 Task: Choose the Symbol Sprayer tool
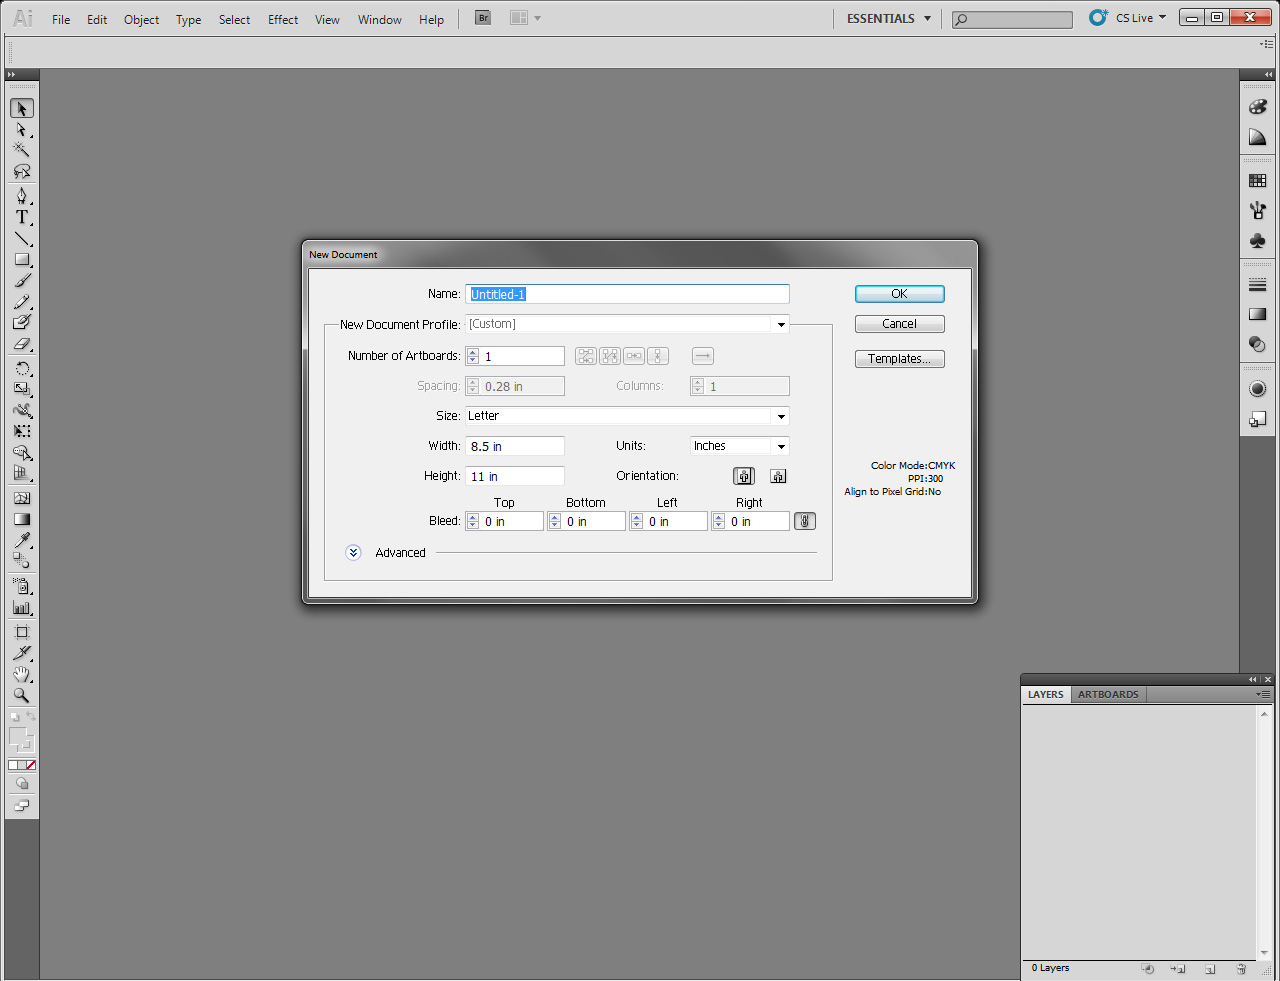point(22,586)
